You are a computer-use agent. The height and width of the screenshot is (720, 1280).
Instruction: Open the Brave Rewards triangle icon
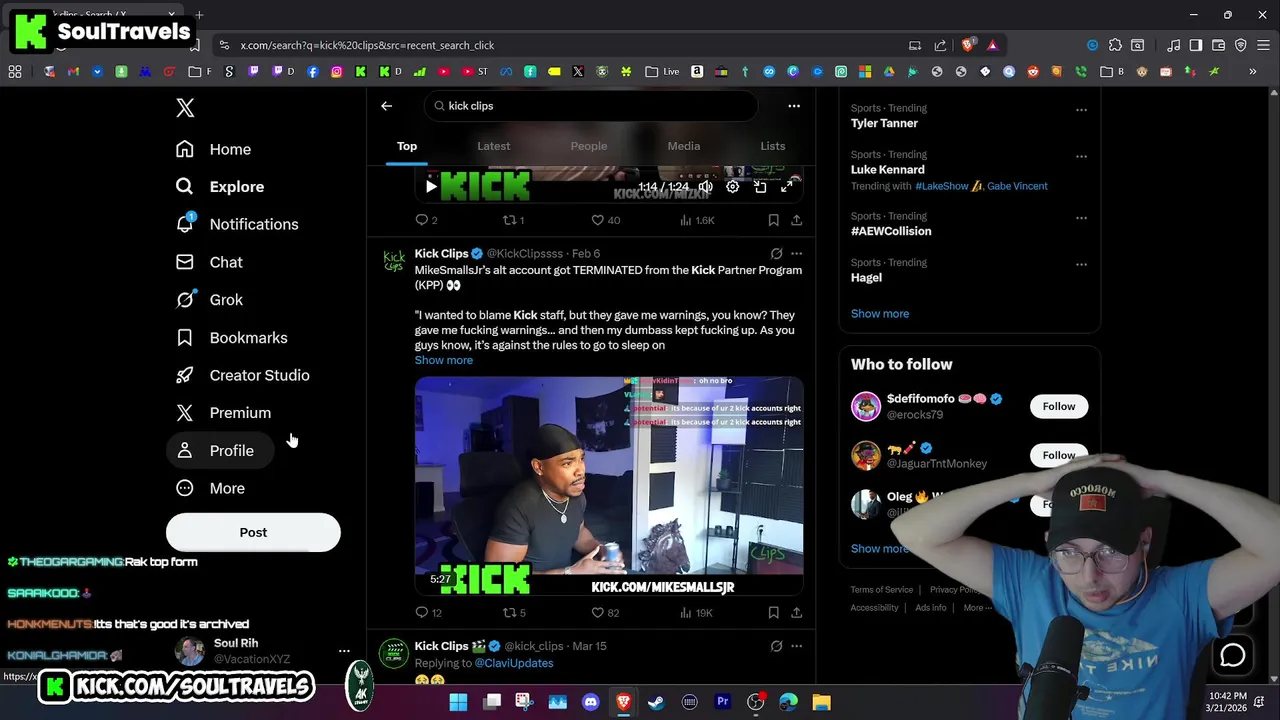992,45
